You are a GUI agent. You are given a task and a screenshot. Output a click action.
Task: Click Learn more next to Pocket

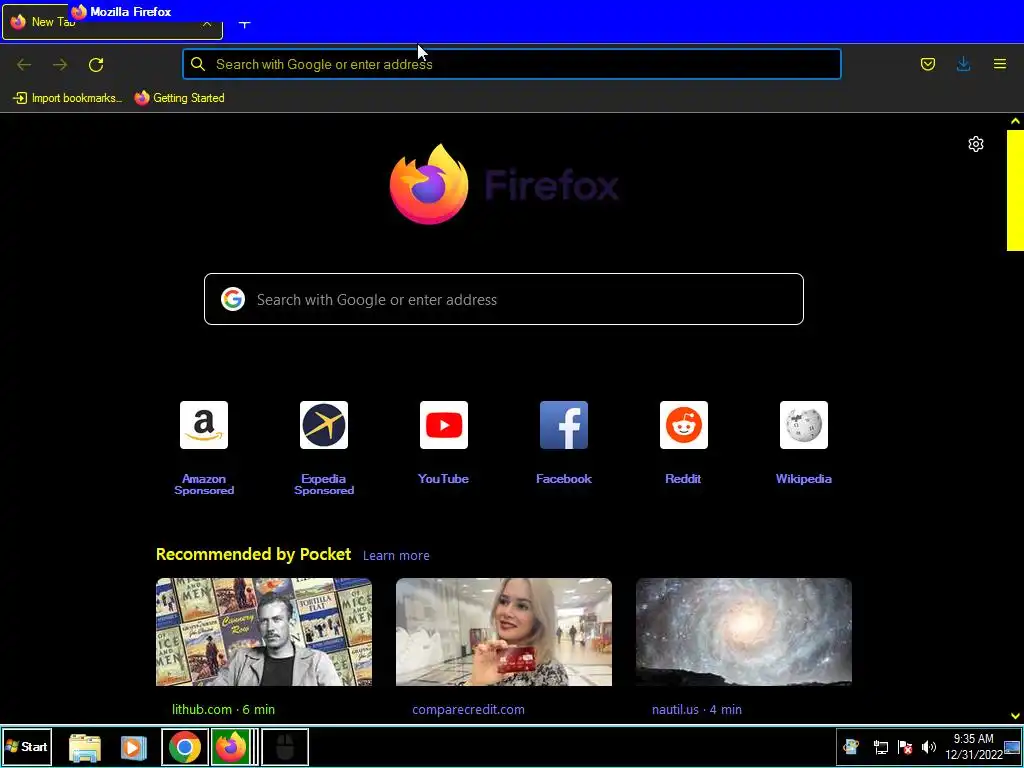click(396, 555)
